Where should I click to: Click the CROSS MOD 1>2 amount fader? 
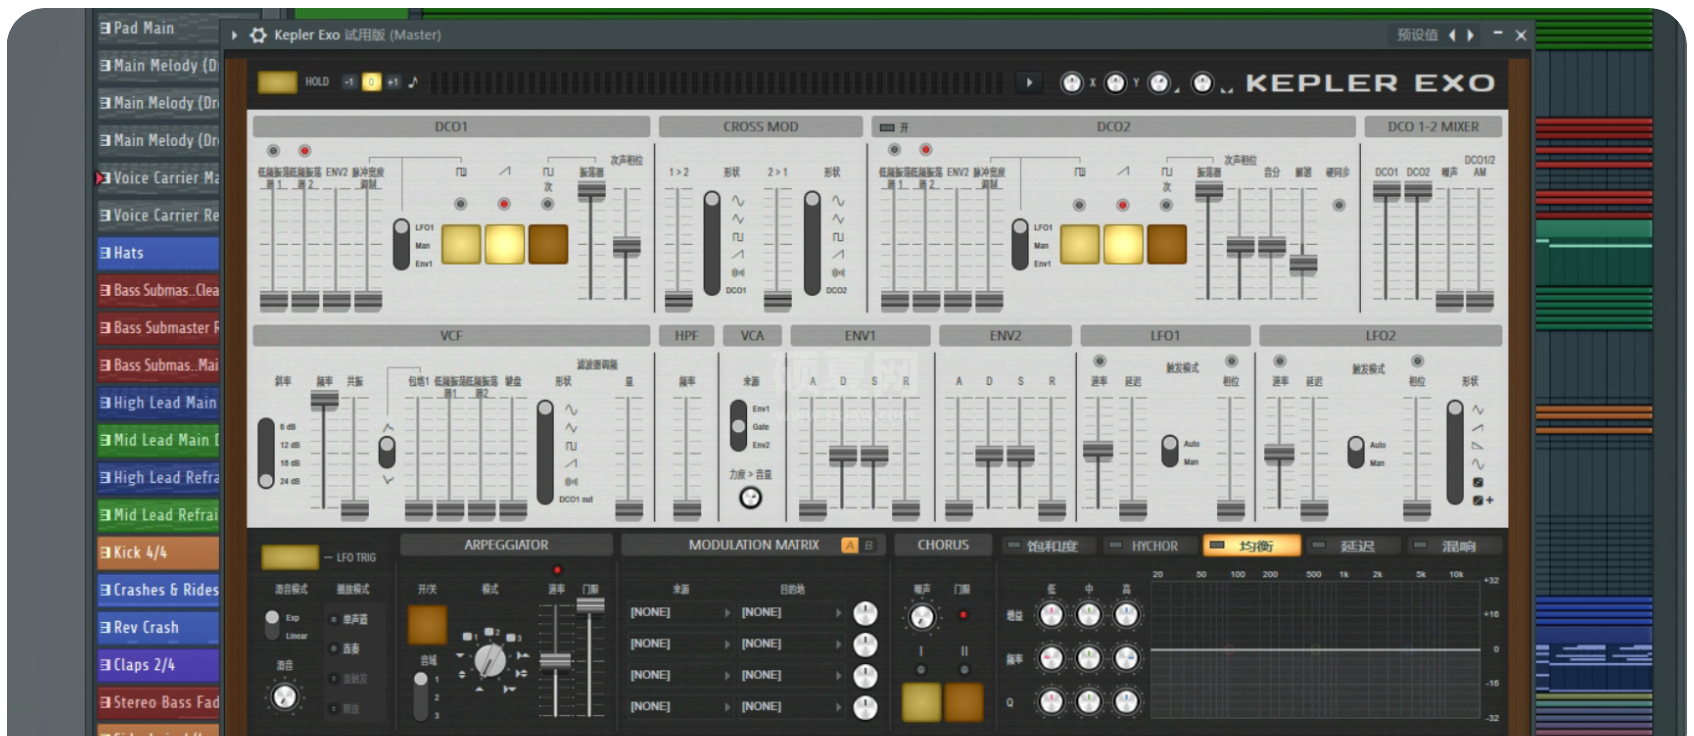pyautogui.click(x=678, y=297)
